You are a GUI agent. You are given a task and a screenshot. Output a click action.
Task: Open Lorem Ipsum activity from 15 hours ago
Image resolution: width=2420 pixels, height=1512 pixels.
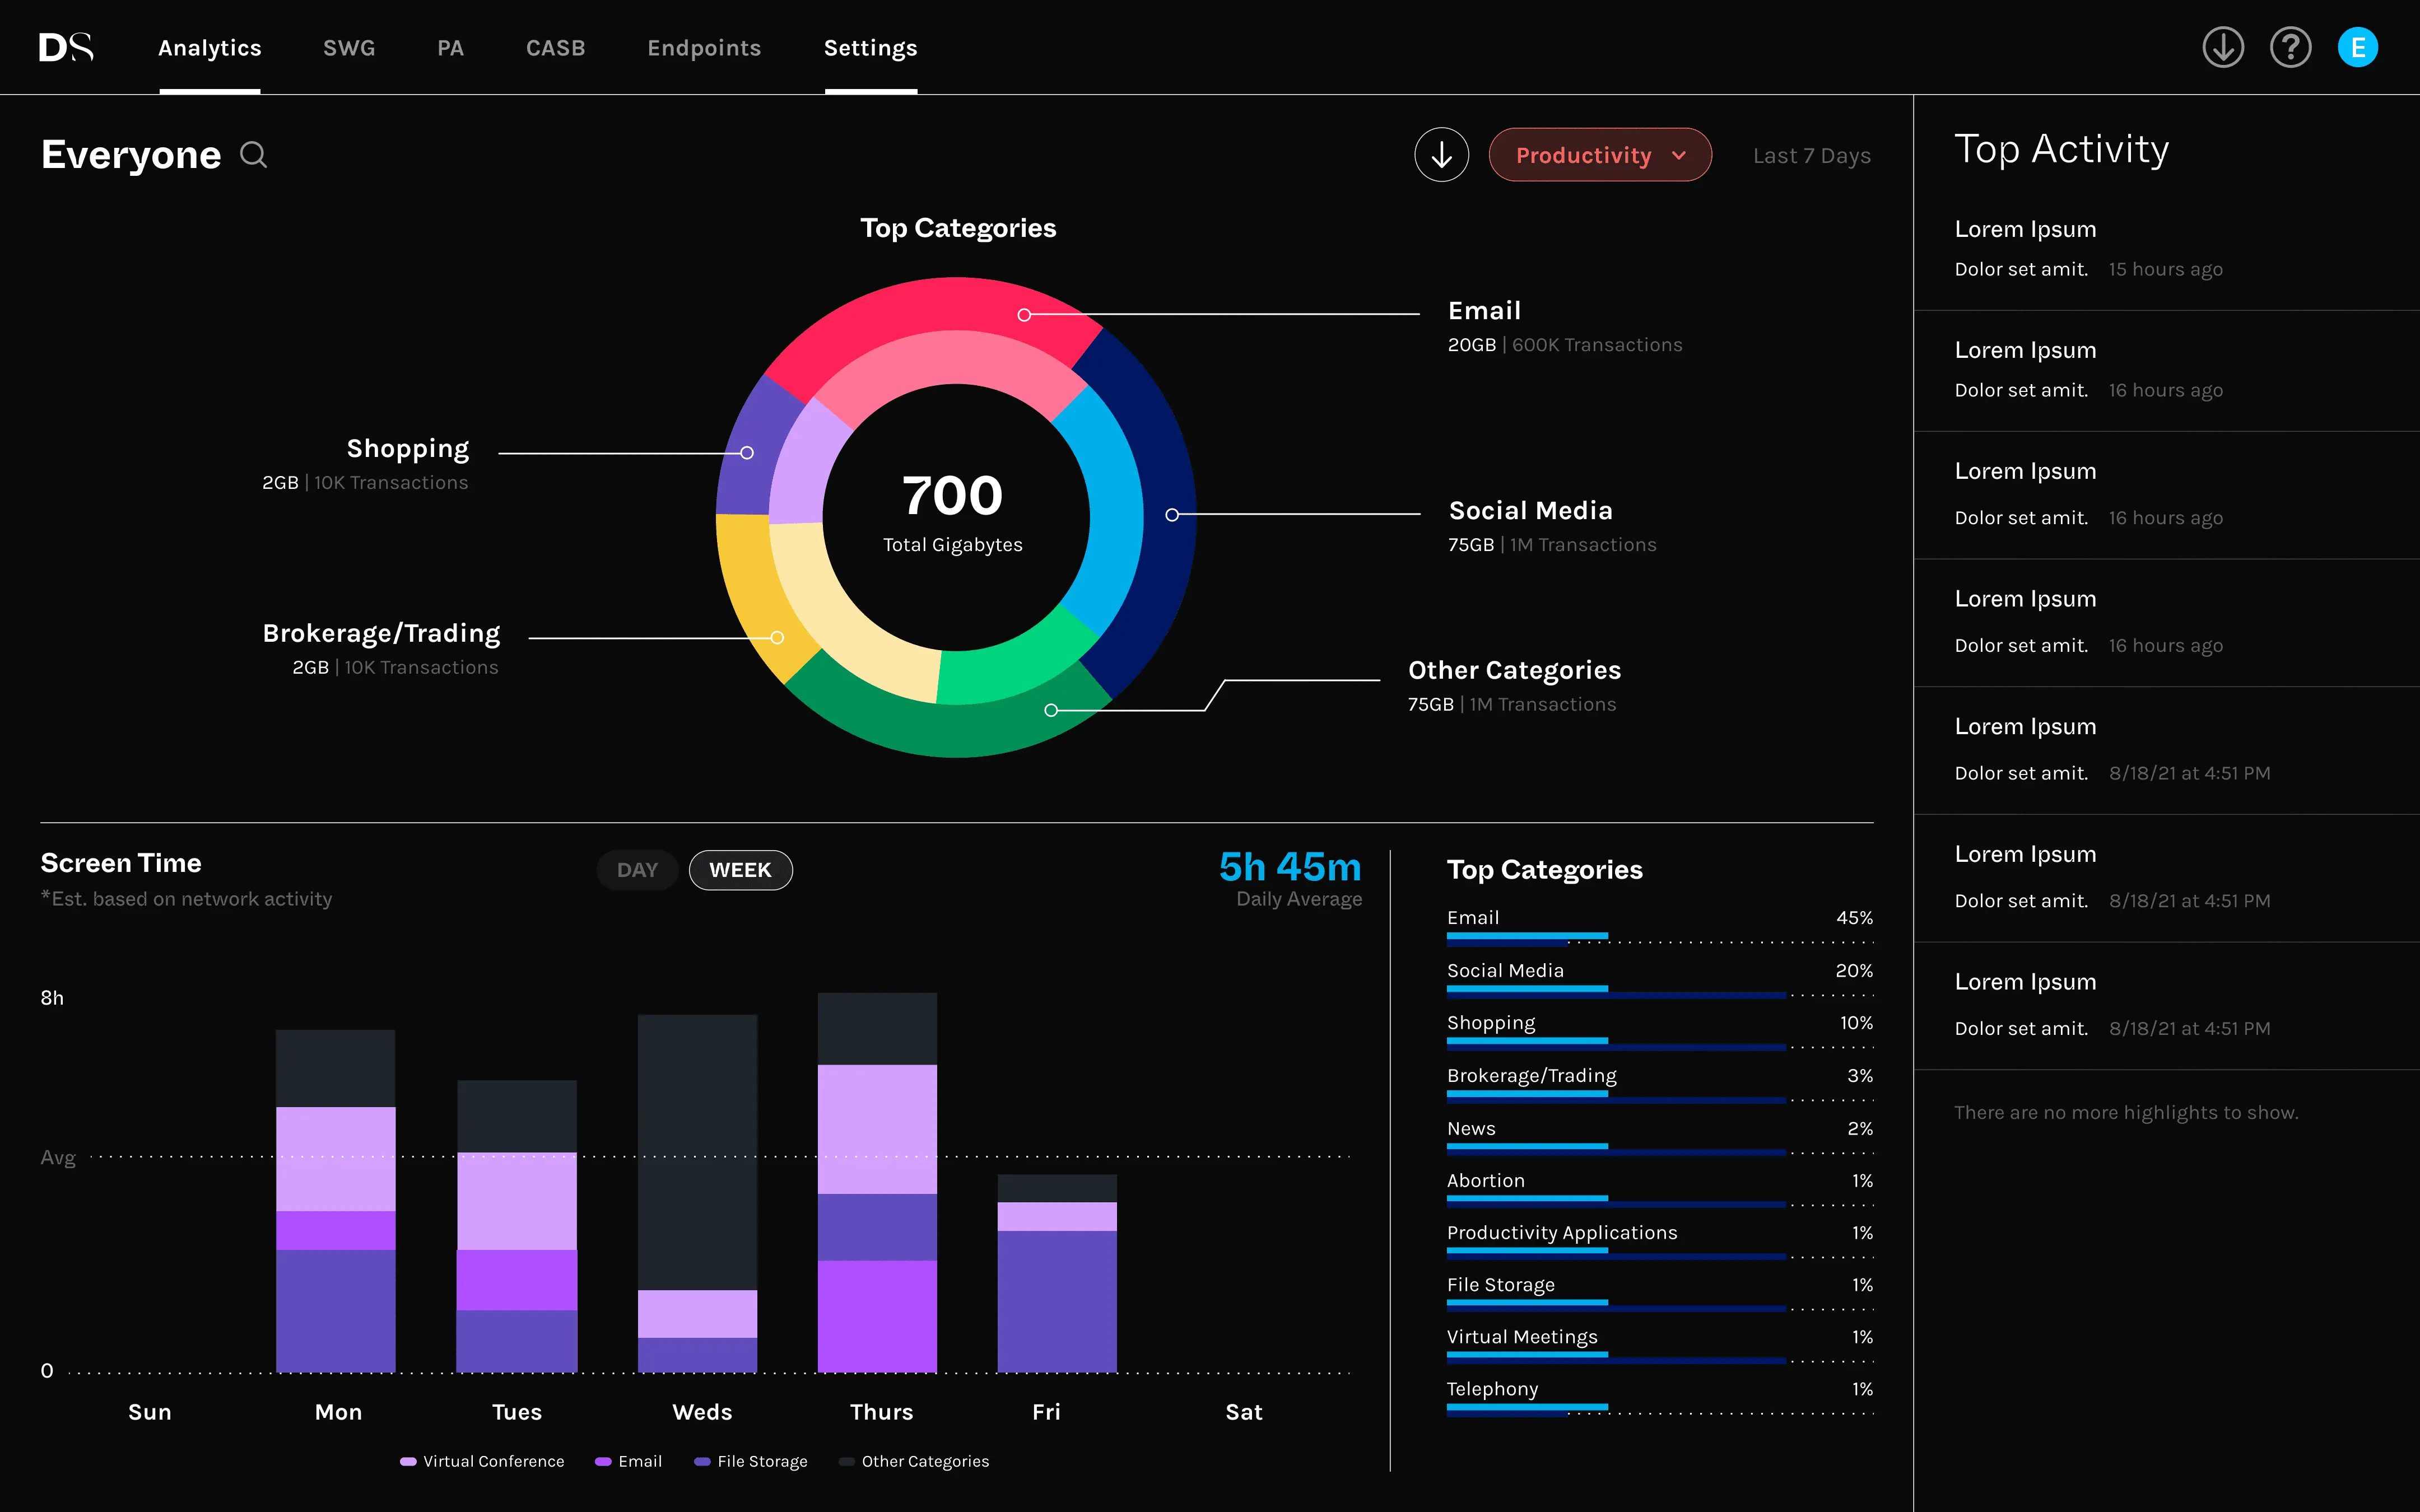pyautogui.click(x=2166, y=249)
